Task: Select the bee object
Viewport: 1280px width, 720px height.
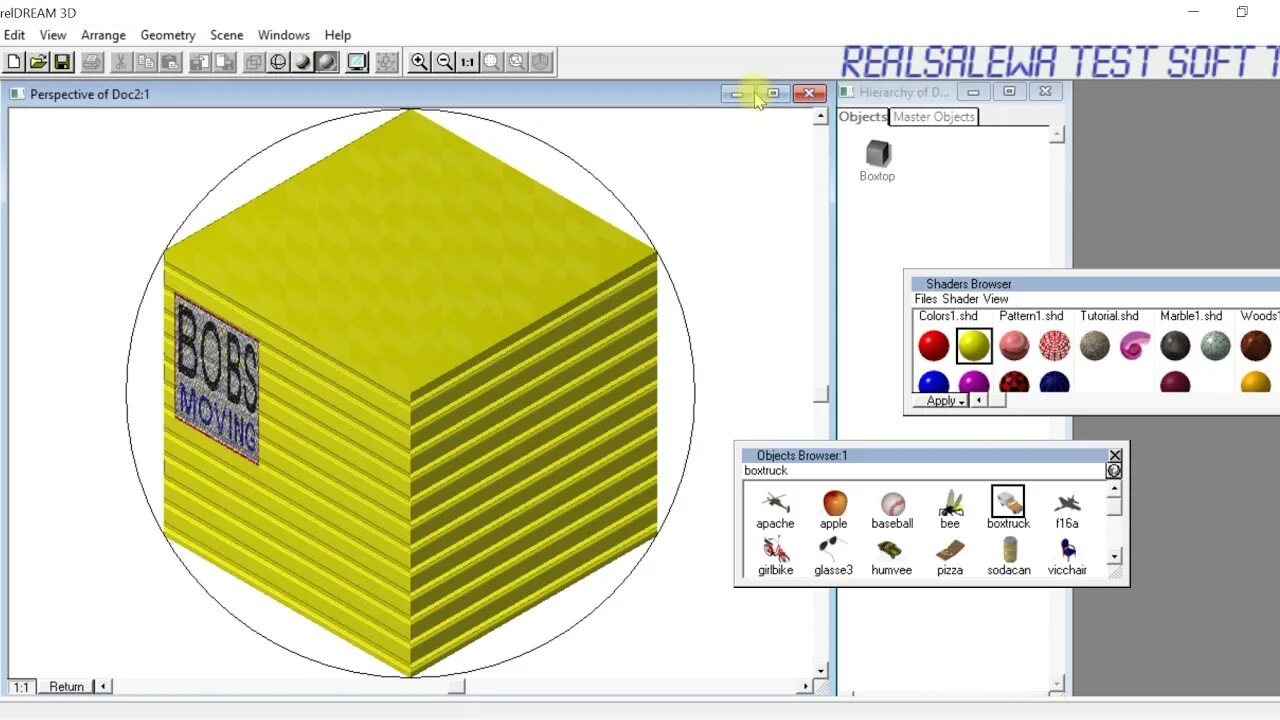Action: click(950, 509)
